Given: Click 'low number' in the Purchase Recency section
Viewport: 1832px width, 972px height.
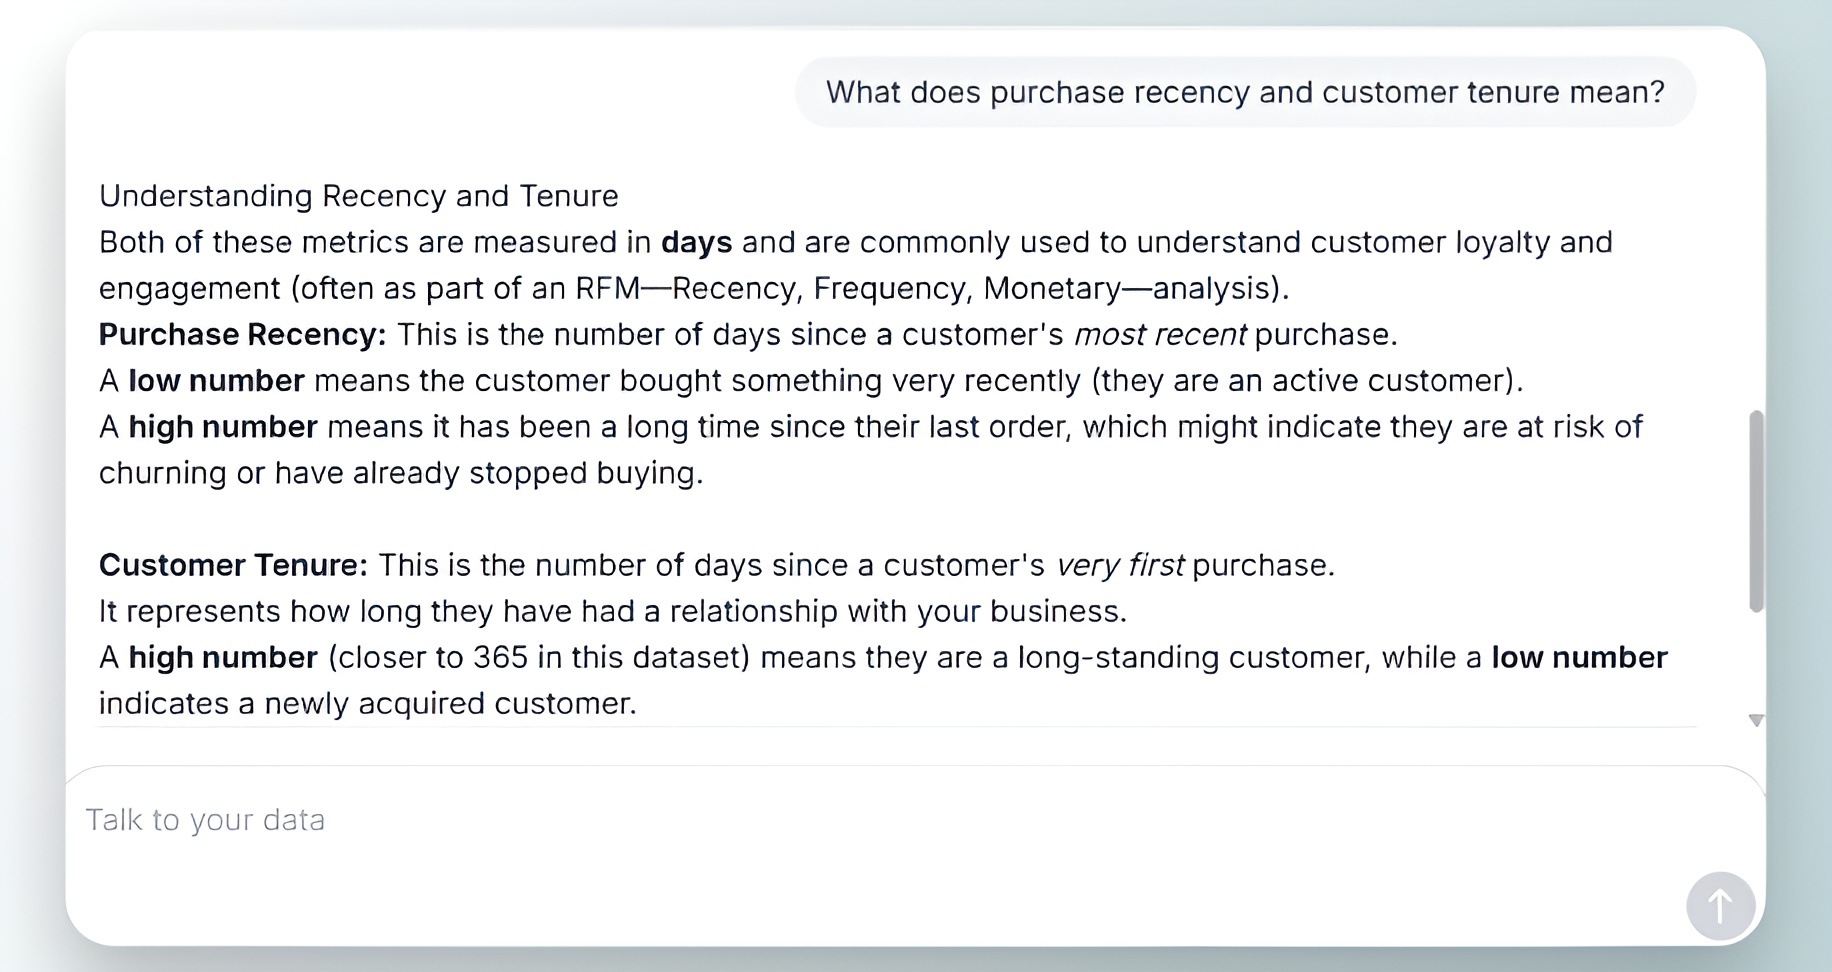Looking at the screenshot, I should 216,381.
